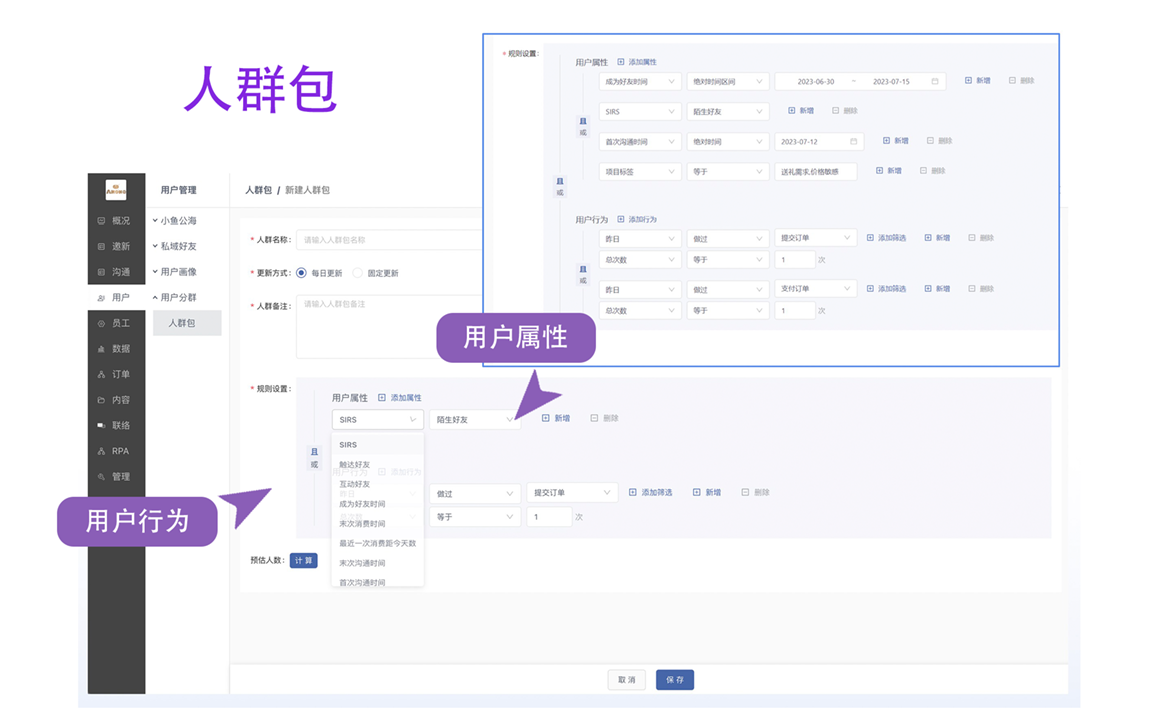Open the 项目标签 dropdown in the popup panel
The height and width of the screenshot is (720, 1152).
coord(639,172)
